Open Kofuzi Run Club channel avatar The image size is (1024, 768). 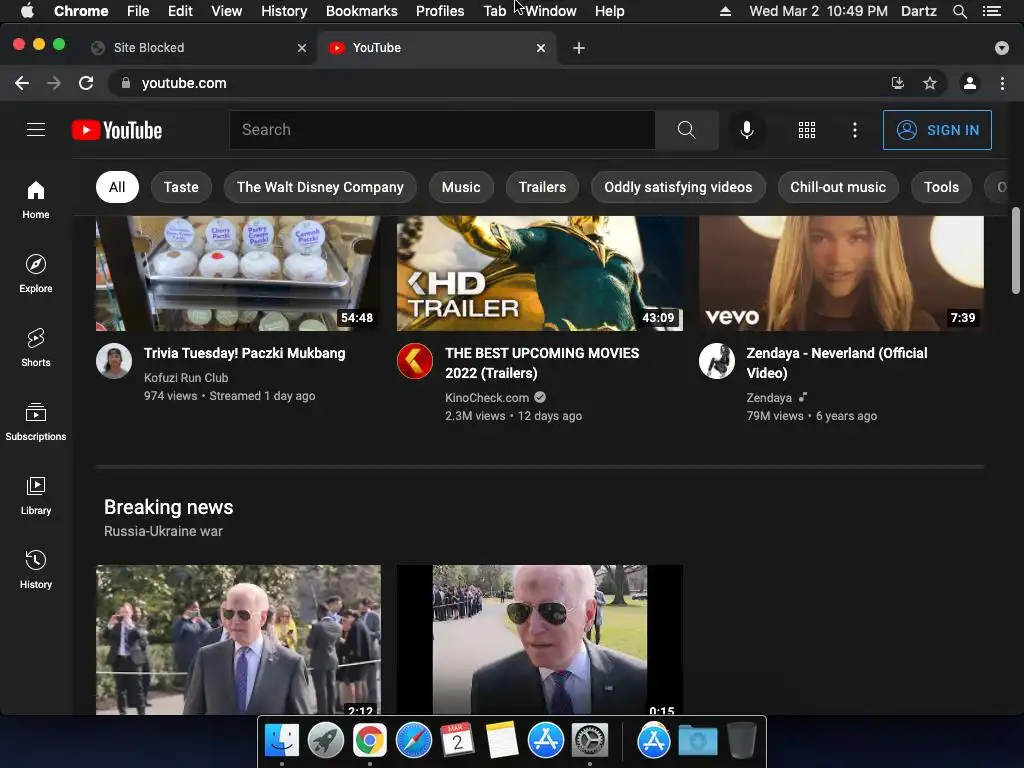(x=114, y=361)
